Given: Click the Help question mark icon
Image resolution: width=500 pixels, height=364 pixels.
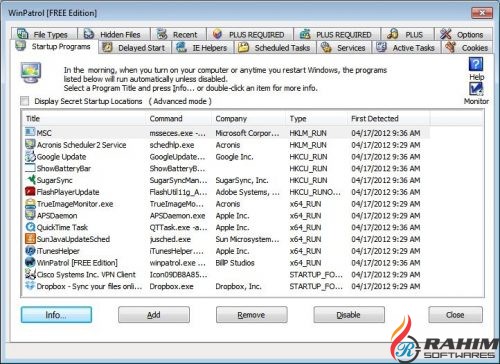Looking at the screenshot, I should click(x=476, y=64).
